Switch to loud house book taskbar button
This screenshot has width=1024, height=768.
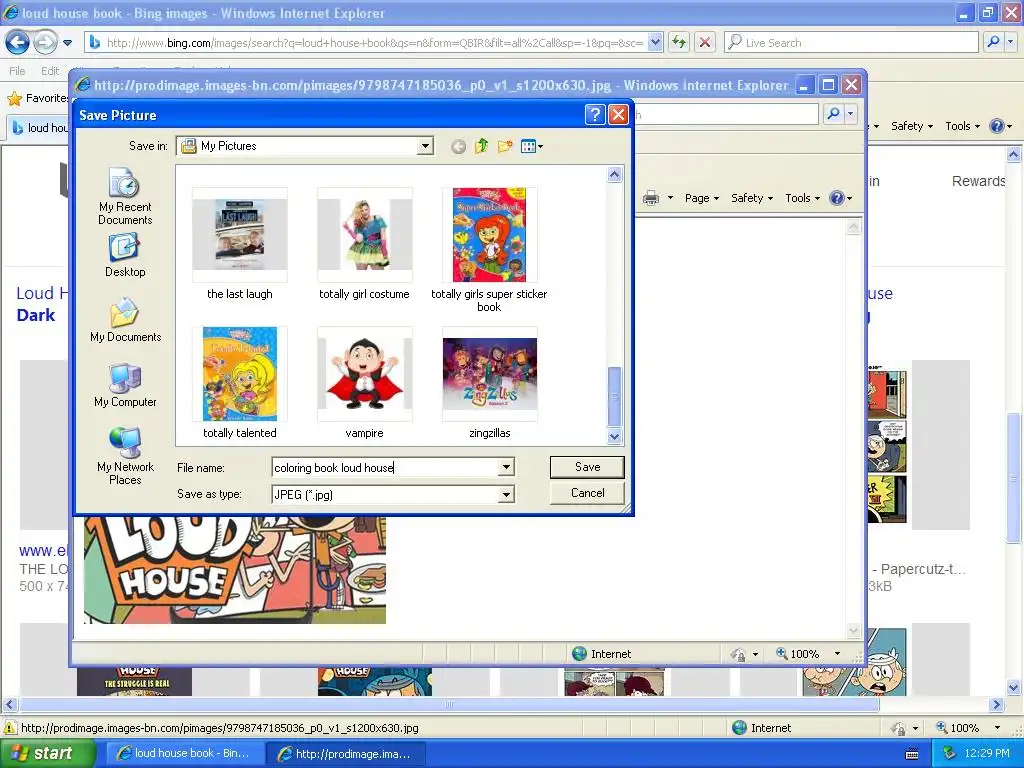click(x=185, y=754)
